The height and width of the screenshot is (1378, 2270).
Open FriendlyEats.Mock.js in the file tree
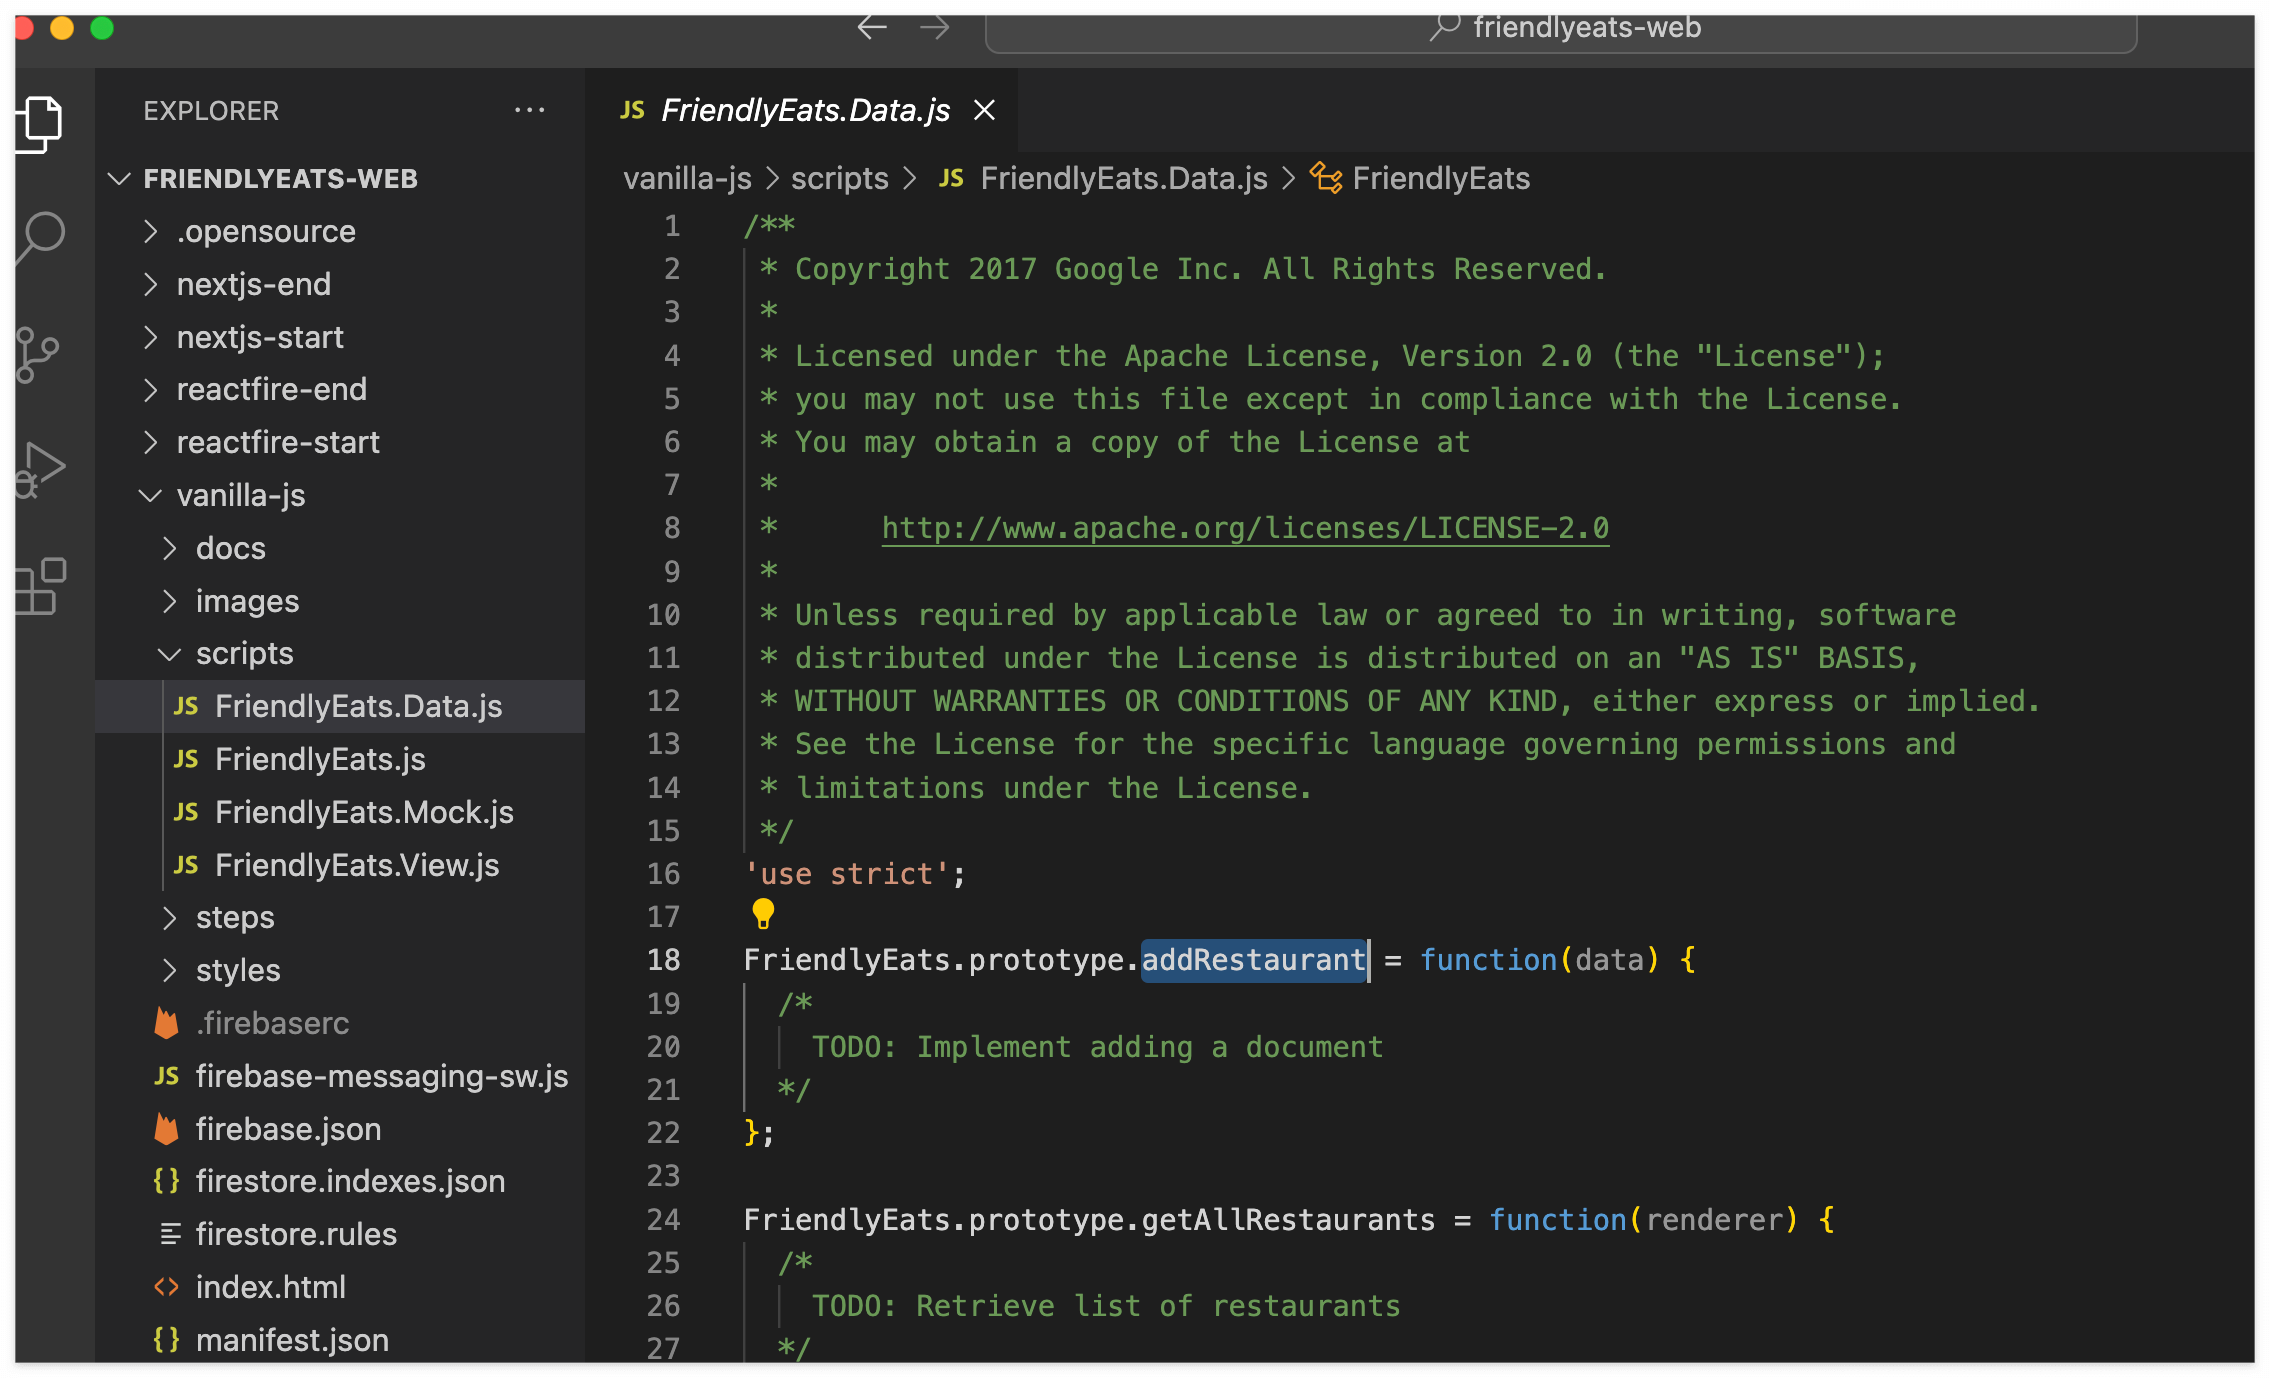(364, 813)
